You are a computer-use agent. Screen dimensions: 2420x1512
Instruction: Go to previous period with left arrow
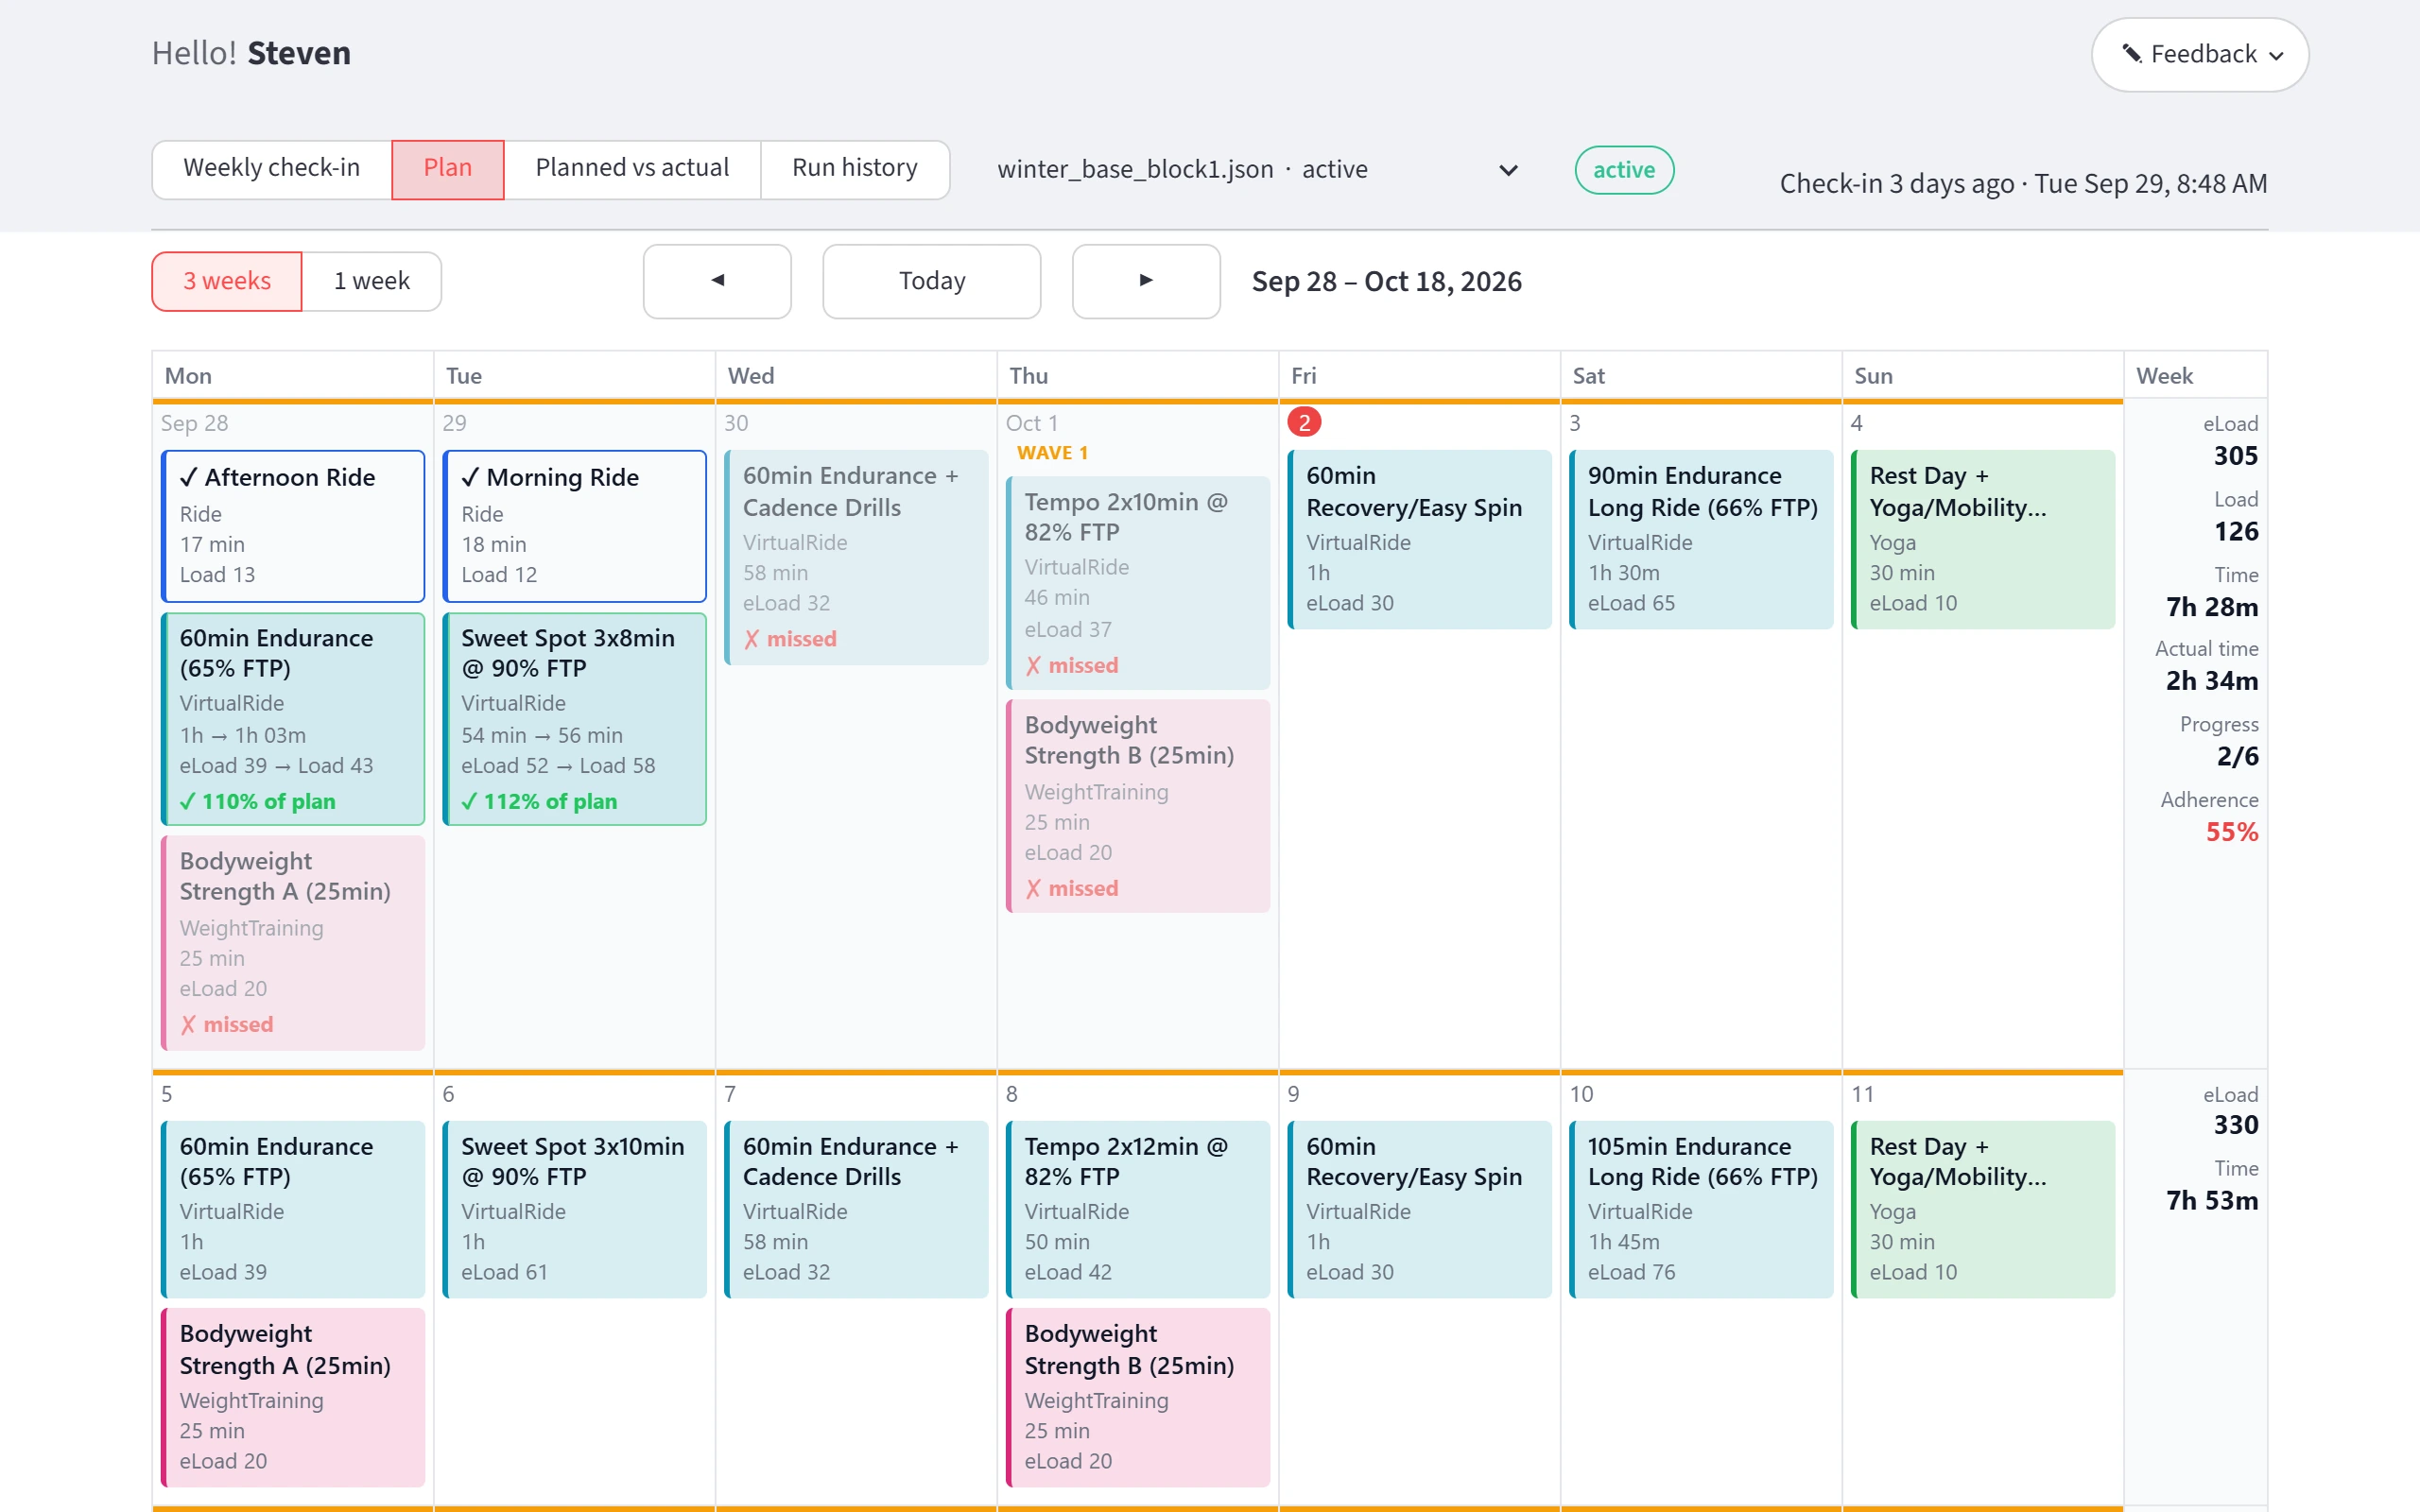click(717, 281)
